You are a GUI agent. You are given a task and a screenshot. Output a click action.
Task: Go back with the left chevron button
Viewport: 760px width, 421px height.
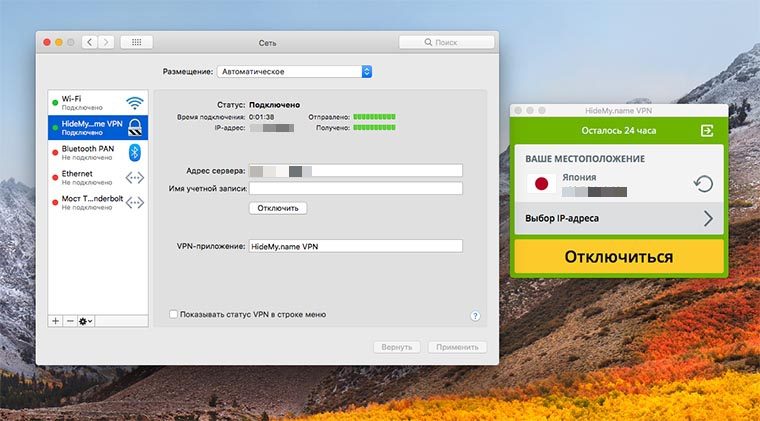point(90,42)
